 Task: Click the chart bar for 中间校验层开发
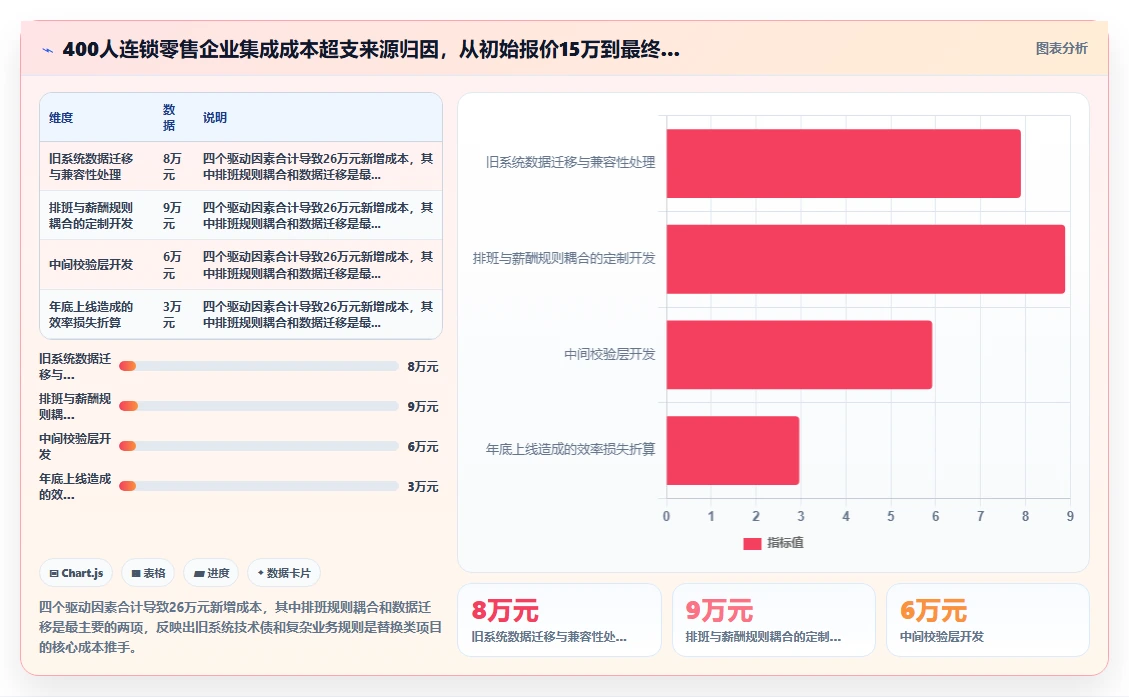click(x=799, y=355)
